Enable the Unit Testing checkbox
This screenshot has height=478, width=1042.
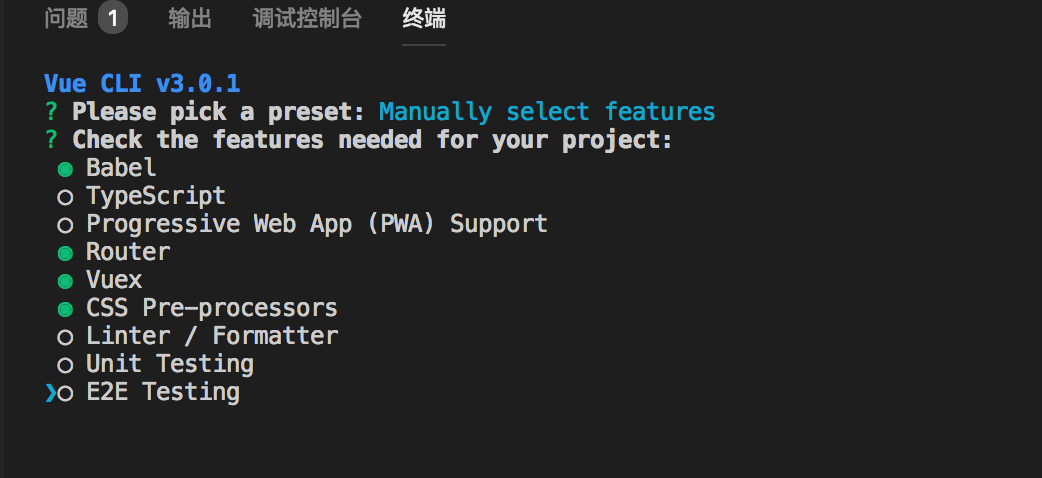tap(66, 365)
